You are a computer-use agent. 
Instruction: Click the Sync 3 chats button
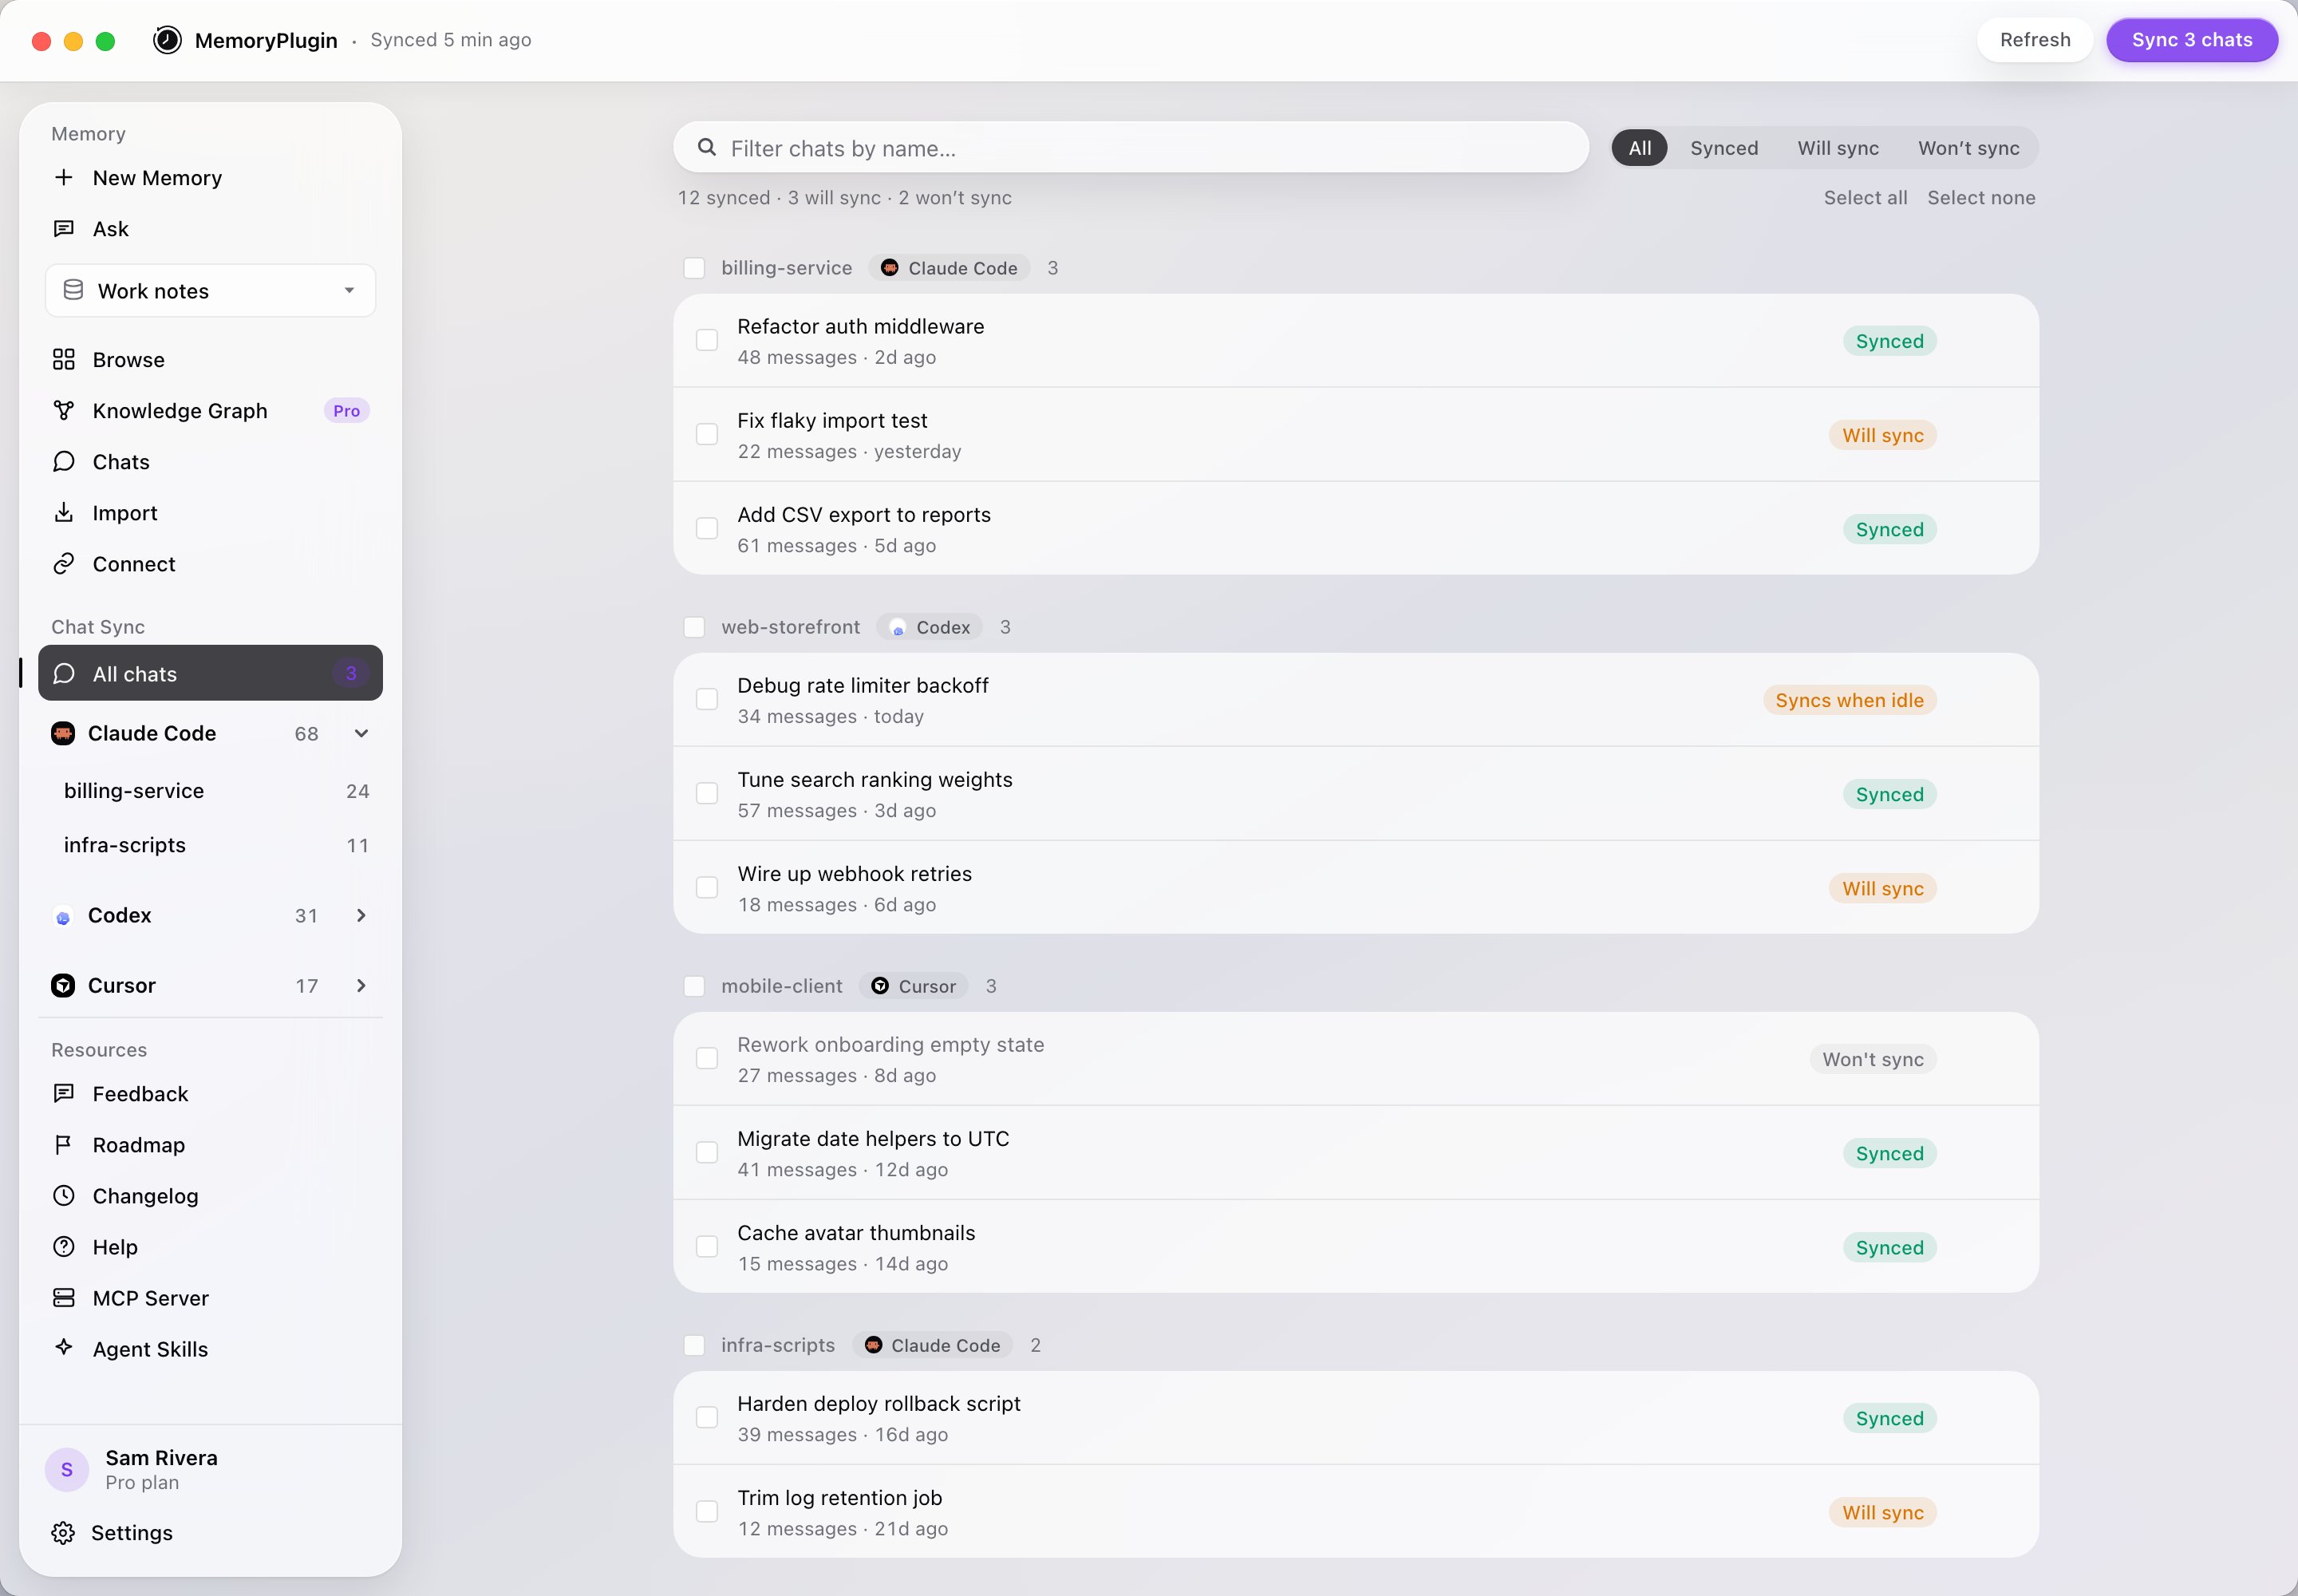pyautogui.click(x=2192, y=40)
